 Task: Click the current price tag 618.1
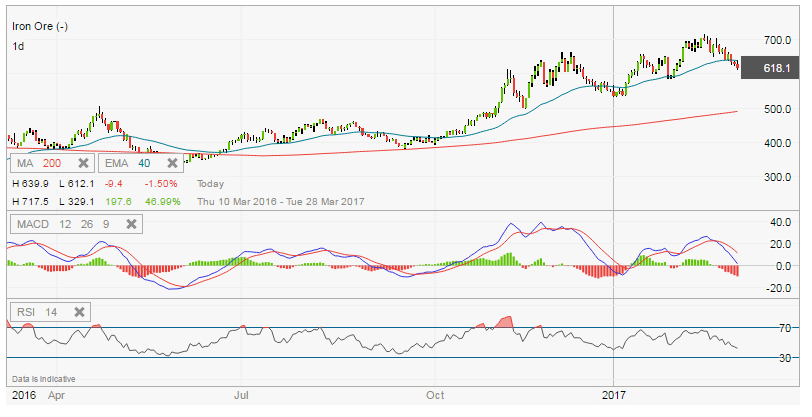tap(770, 68)
